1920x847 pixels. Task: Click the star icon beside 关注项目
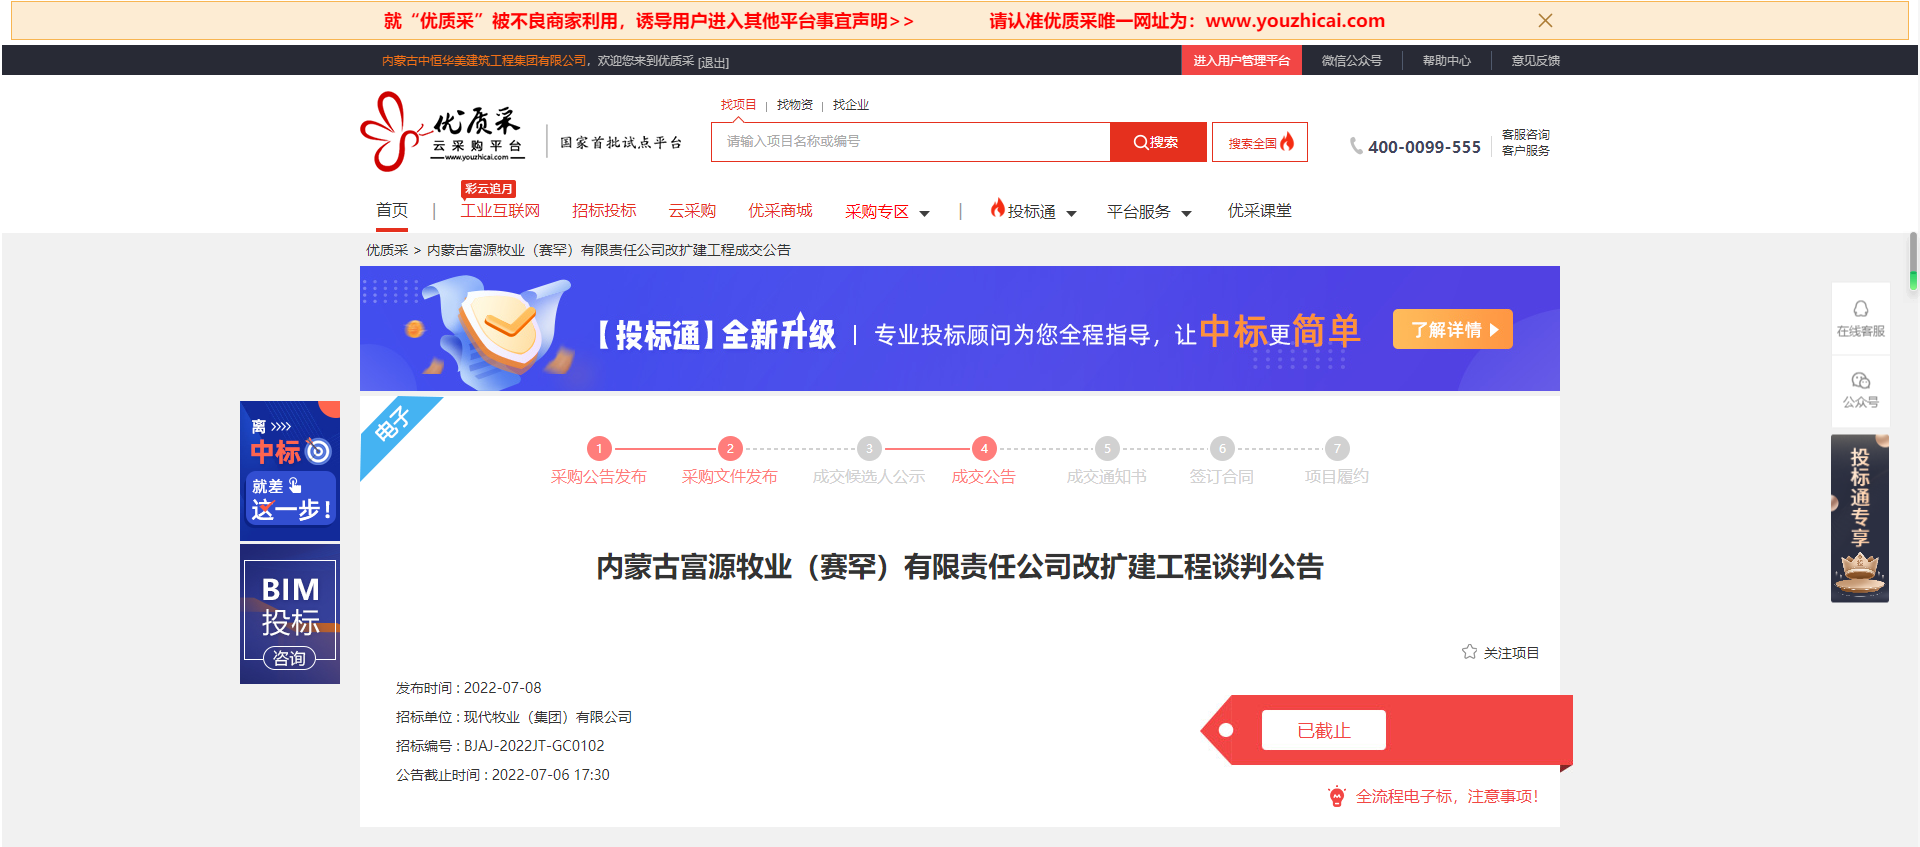tap(1469, 652)
